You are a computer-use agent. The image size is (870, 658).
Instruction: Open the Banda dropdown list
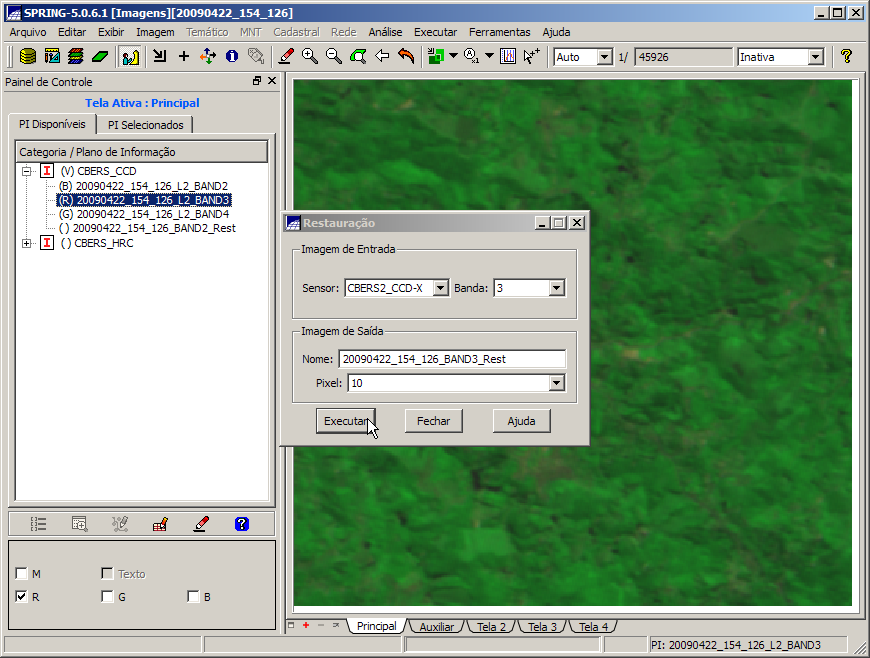(557, 288)
